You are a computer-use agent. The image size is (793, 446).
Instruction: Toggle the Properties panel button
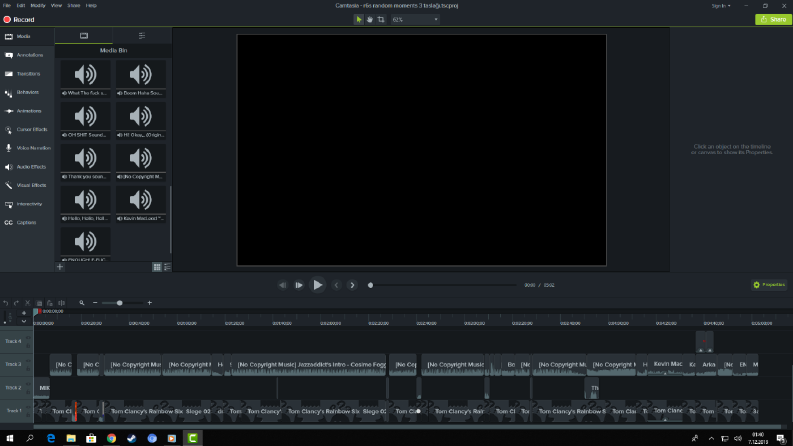(x=769, y=285)
